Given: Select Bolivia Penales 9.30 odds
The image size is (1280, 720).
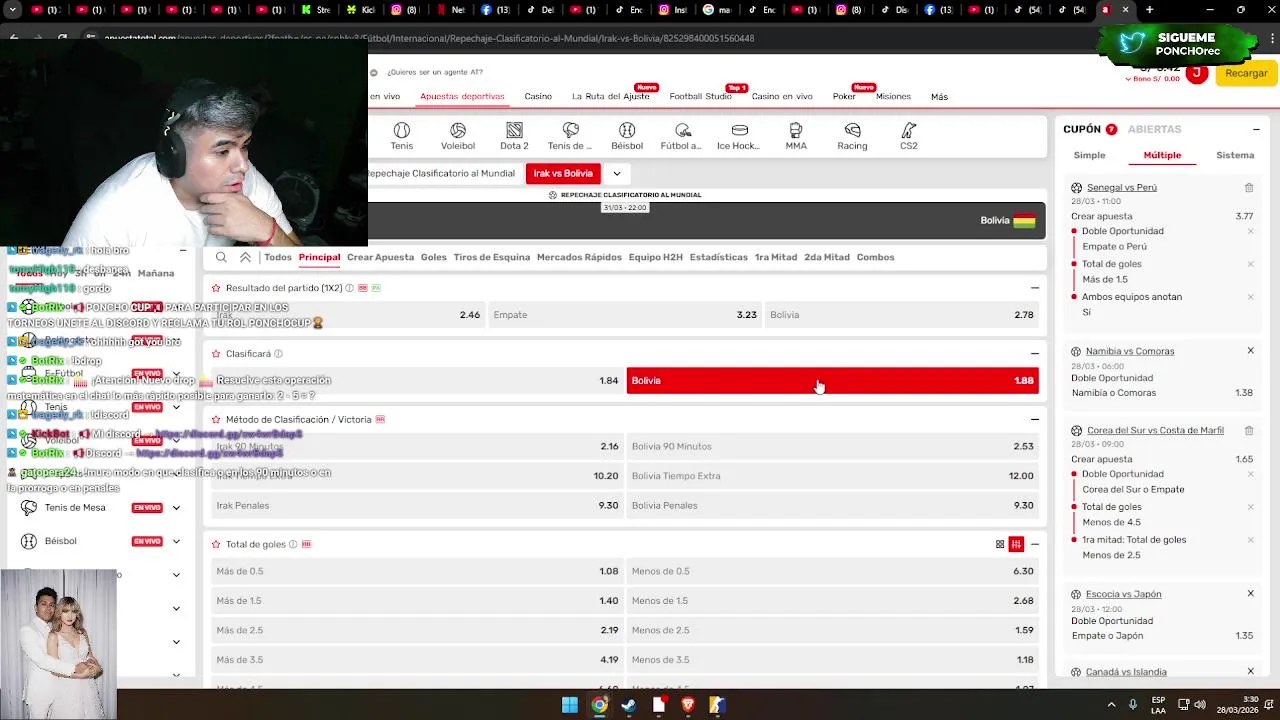Looking at the screenshot, I should [832, 506].
